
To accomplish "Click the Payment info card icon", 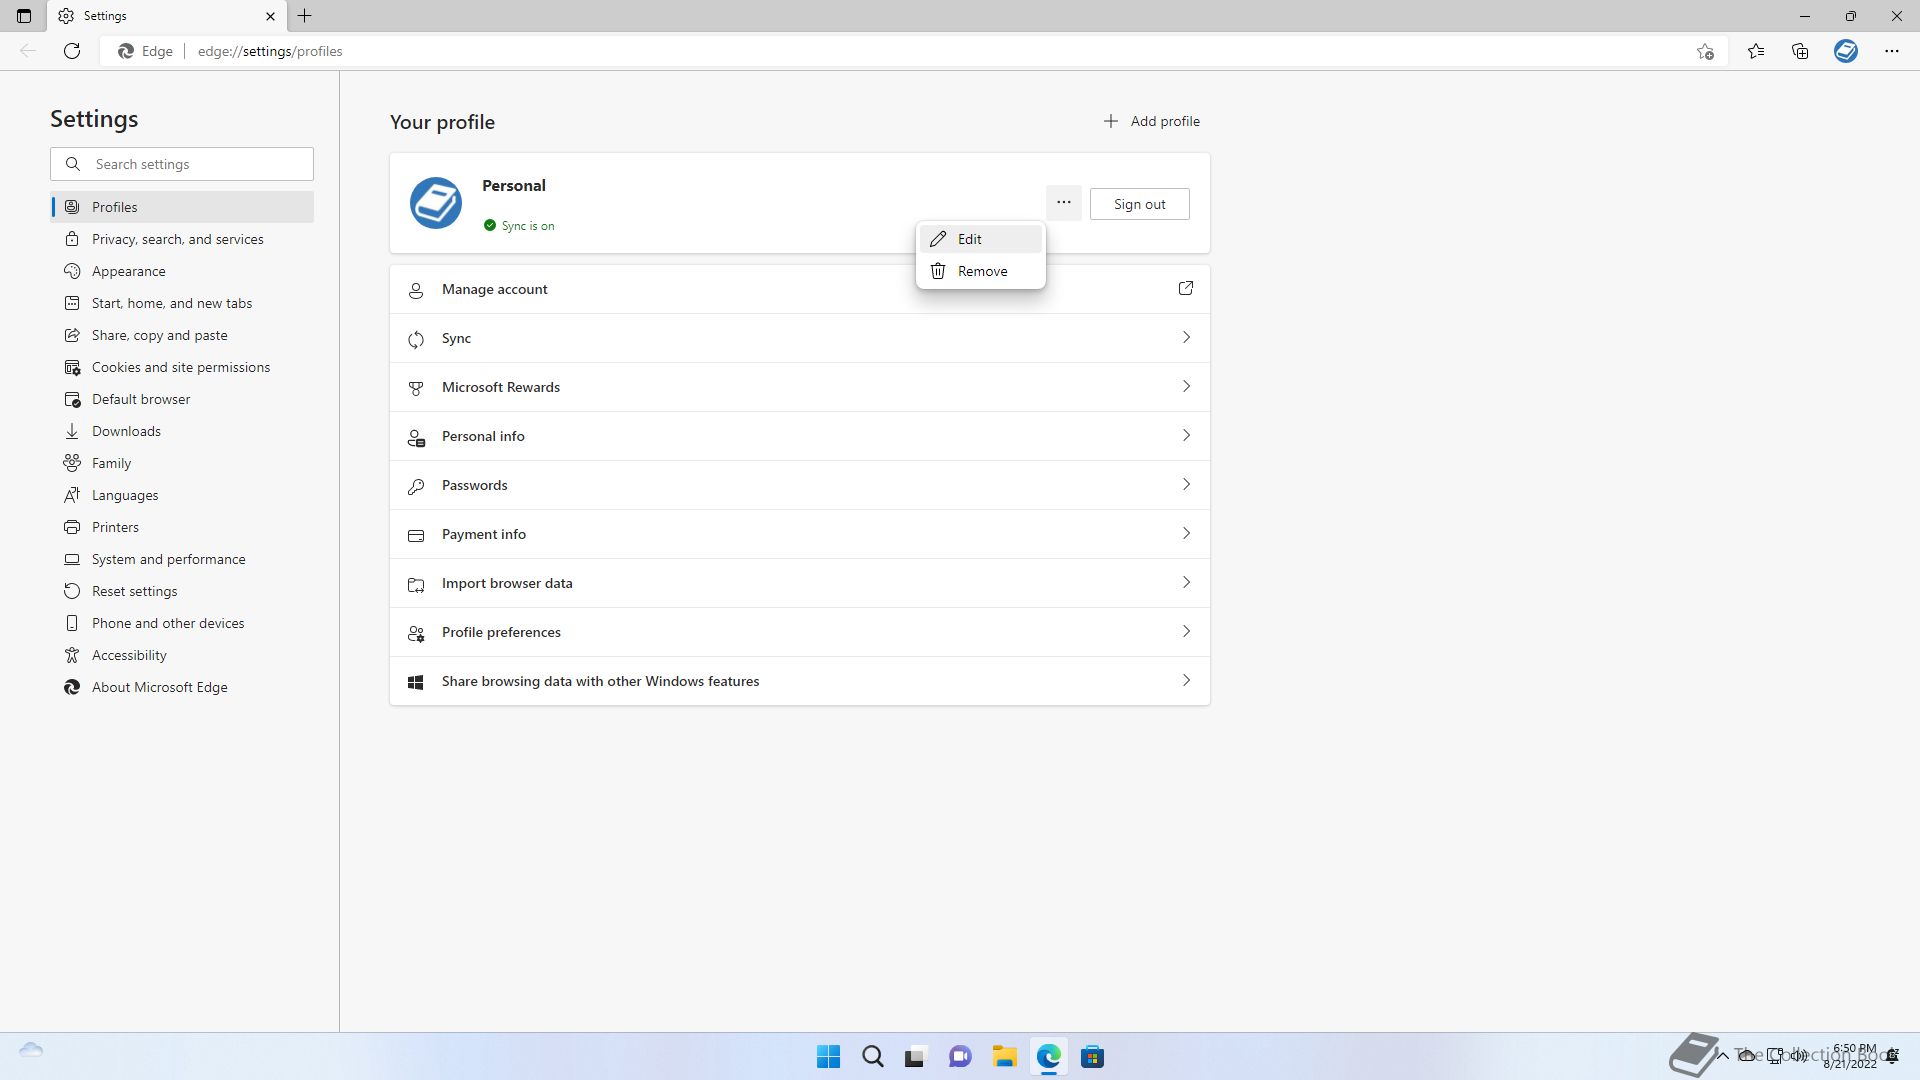I will 416,536.
